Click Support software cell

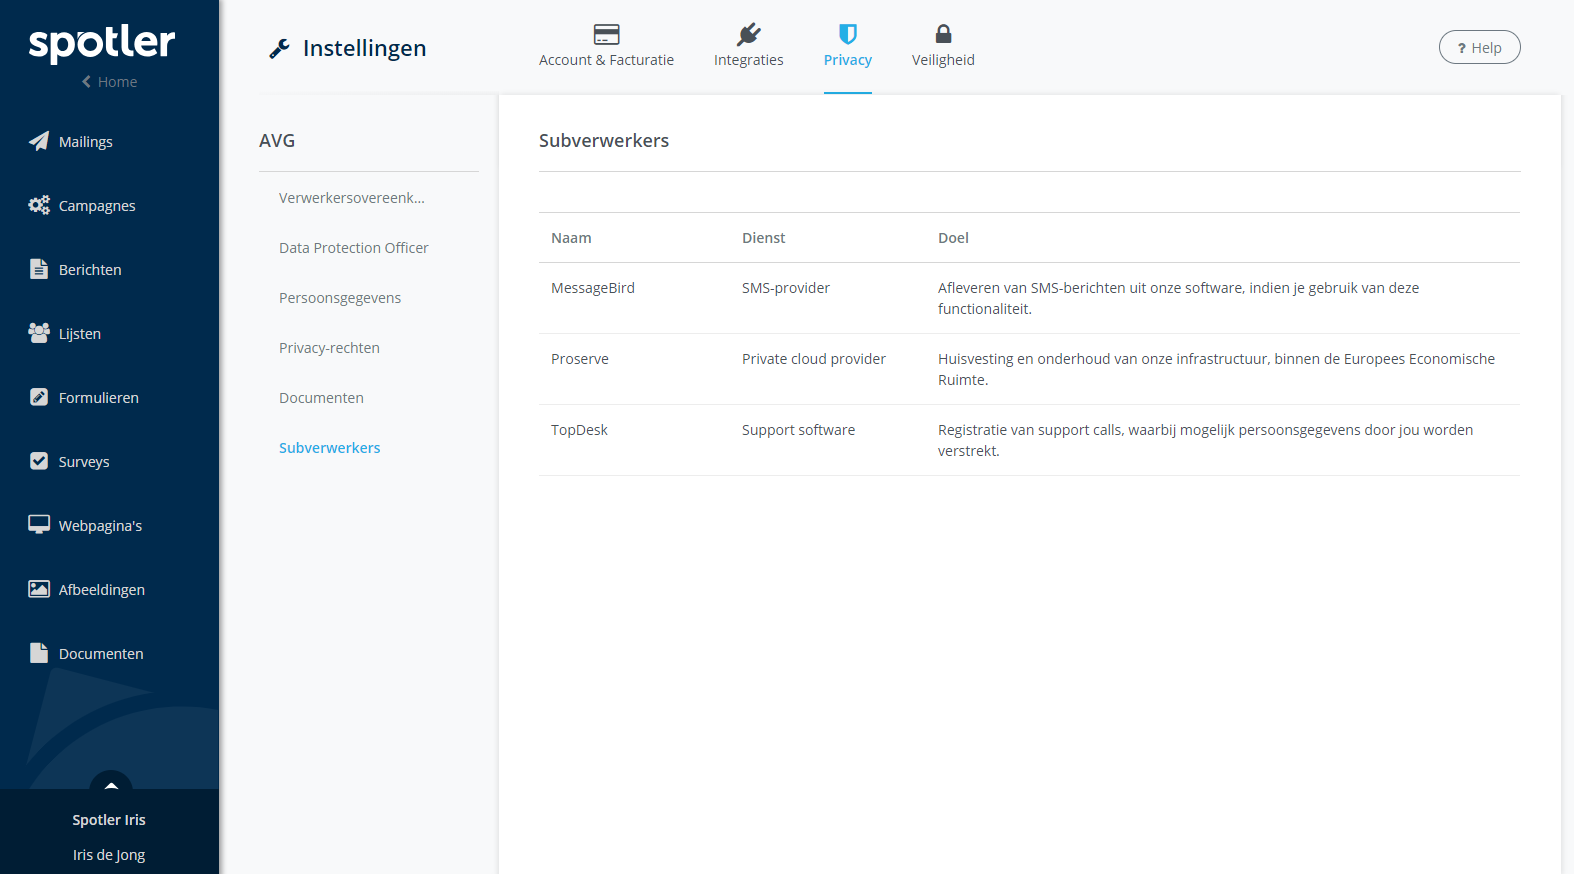pyautogui.click(x=799, y=430)
